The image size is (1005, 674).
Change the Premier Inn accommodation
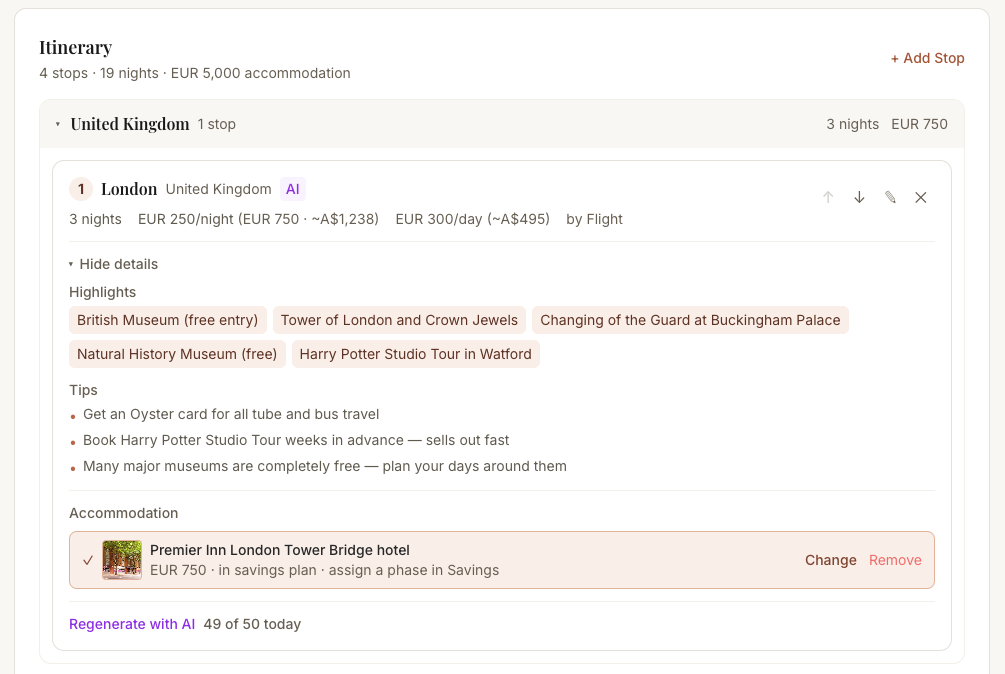[830, 560]
